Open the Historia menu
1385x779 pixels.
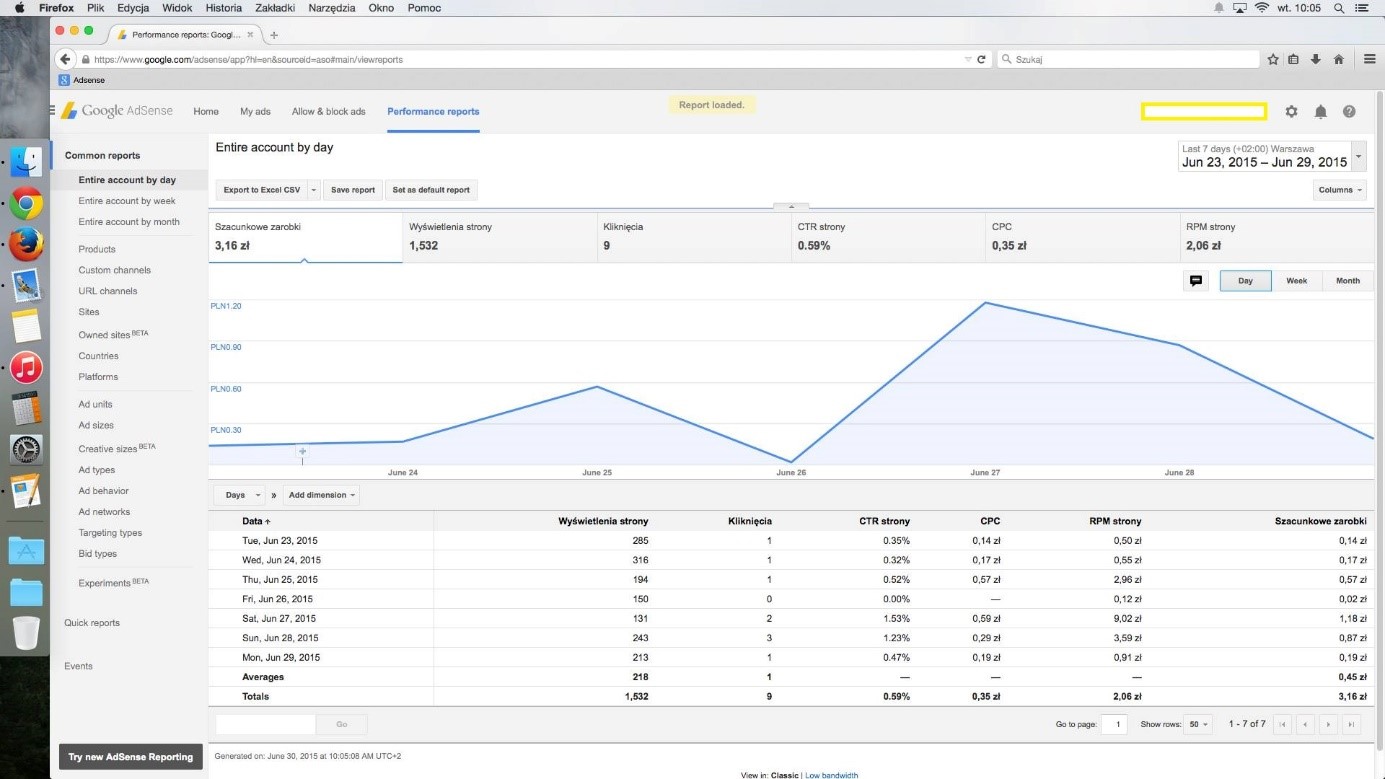pyautogui.click(x=223, y=8)
